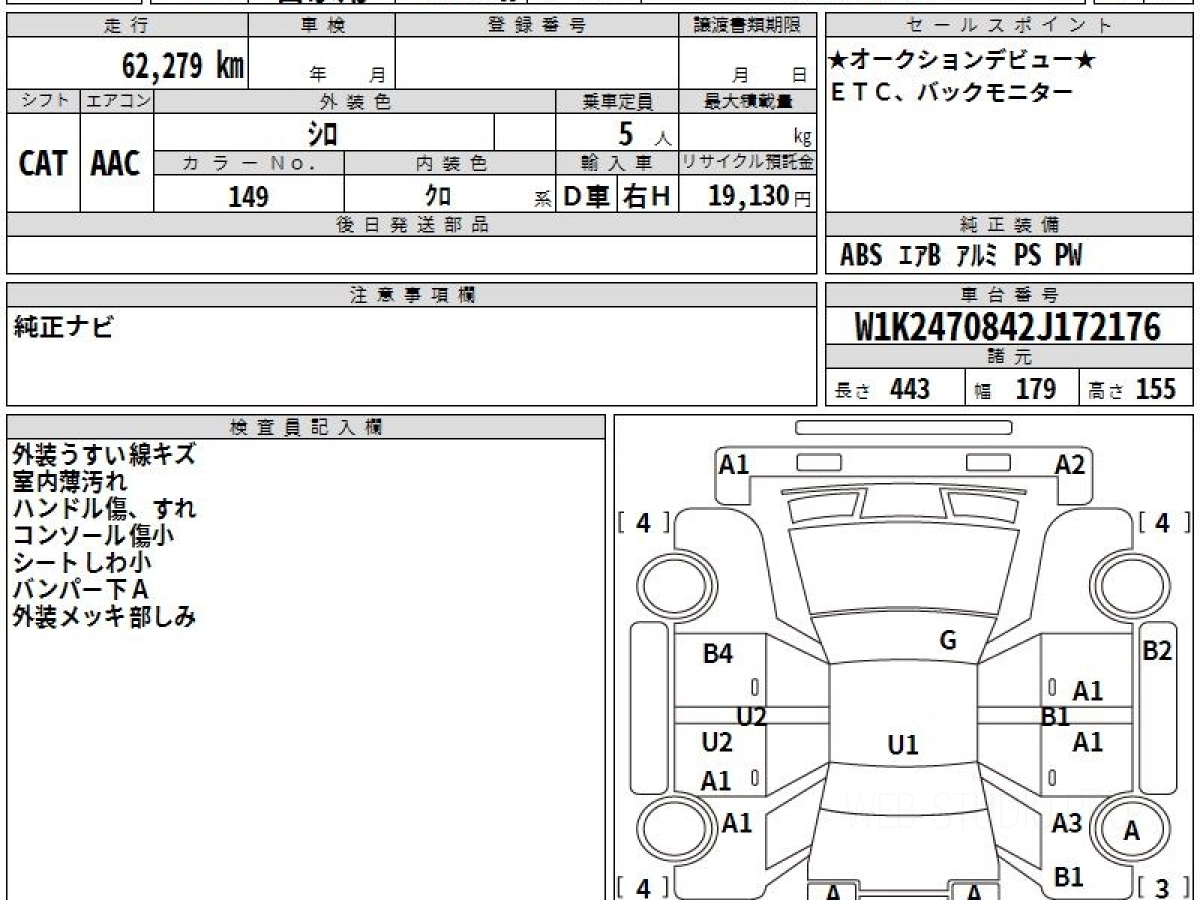
Task: Click the カラーNo. header
Action: point(249,163)
